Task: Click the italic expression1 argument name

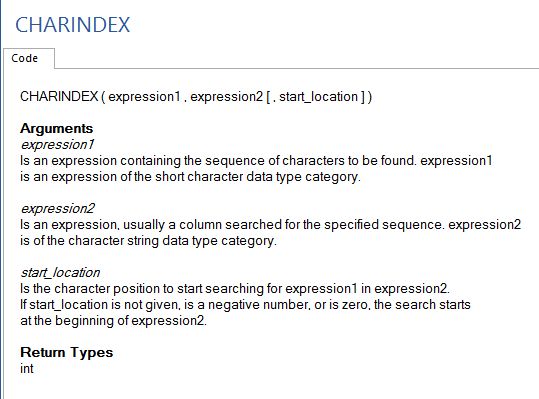Action: click(x=57, y=144)
